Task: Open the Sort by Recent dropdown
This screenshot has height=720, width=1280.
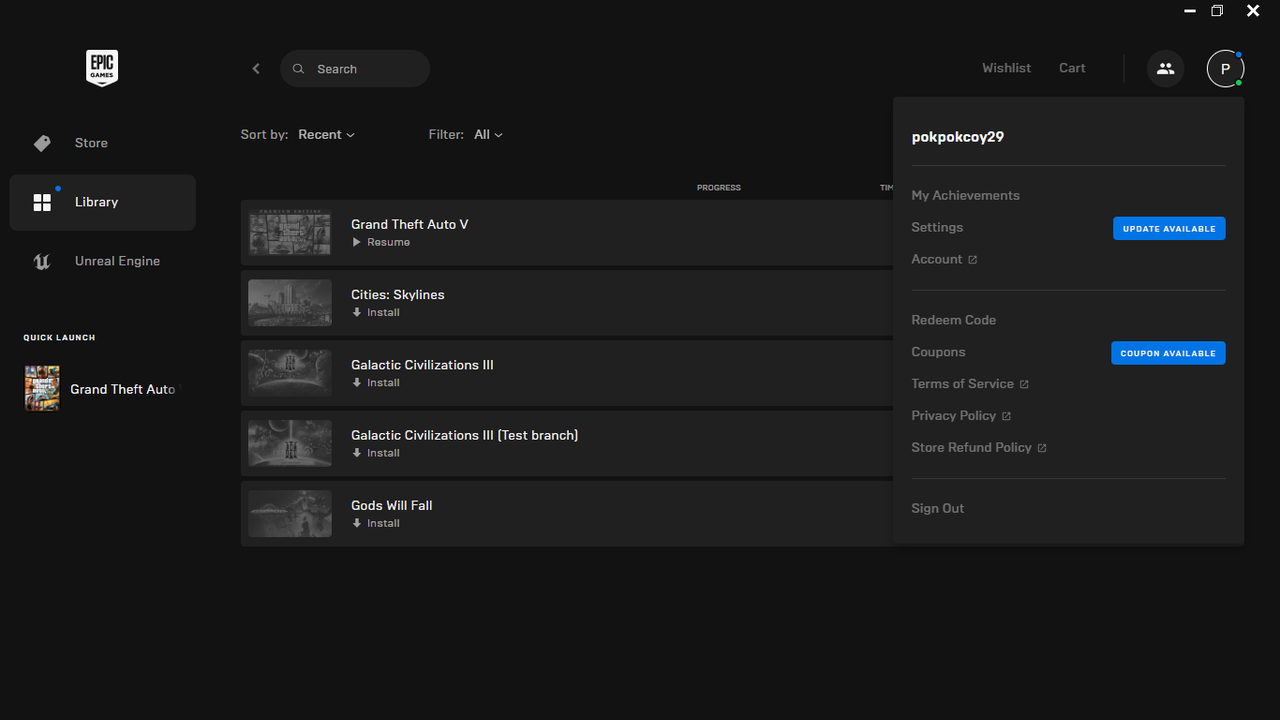Action: pos(326,135)
